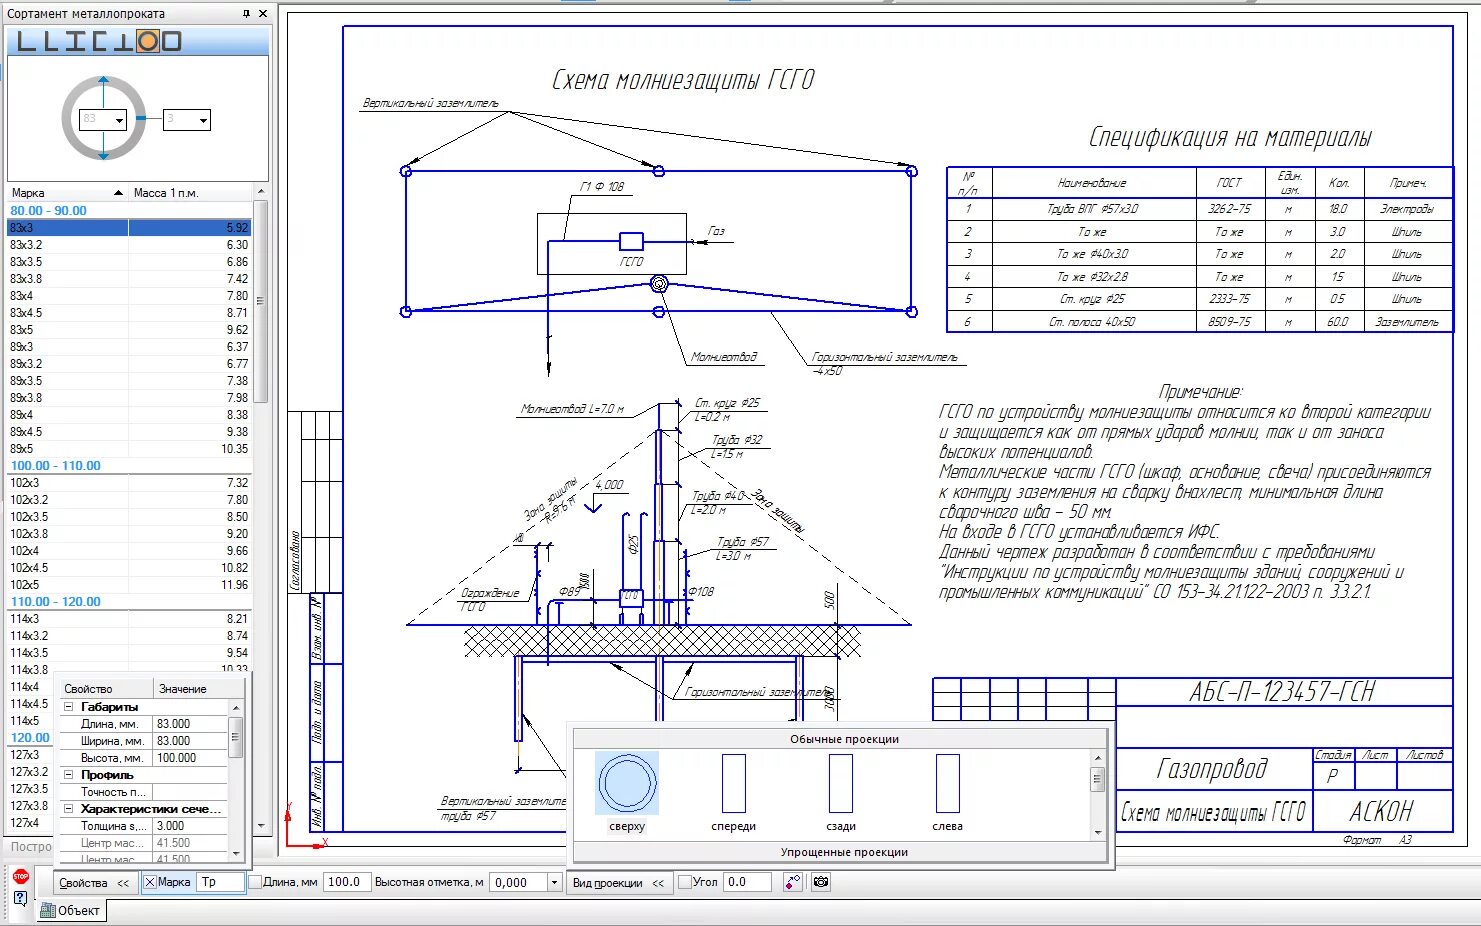The height and width of the screenshot is (926, 1481).
Task: Click the 80.00 - 90.00 group header
Action: coord(129,211)
